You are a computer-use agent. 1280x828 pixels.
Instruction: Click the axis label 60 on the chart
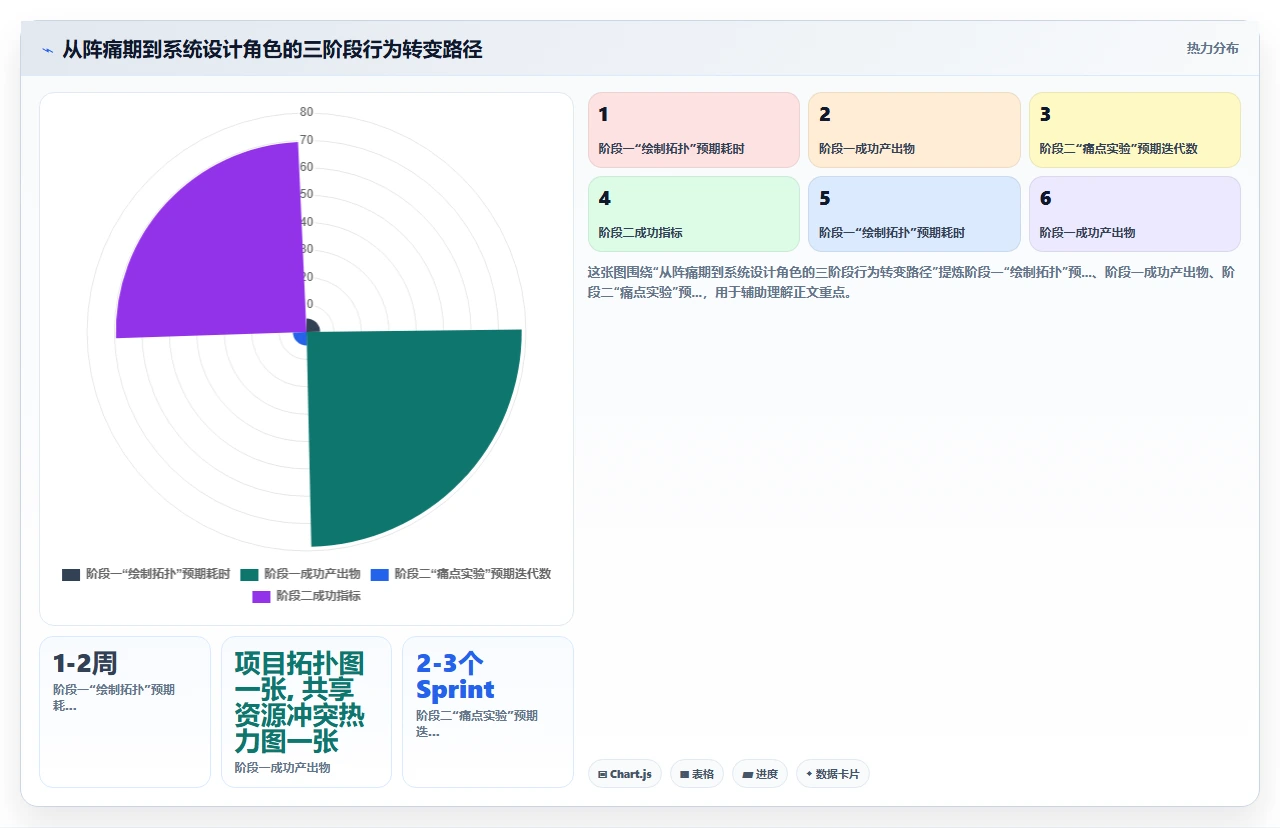point(306,167)
